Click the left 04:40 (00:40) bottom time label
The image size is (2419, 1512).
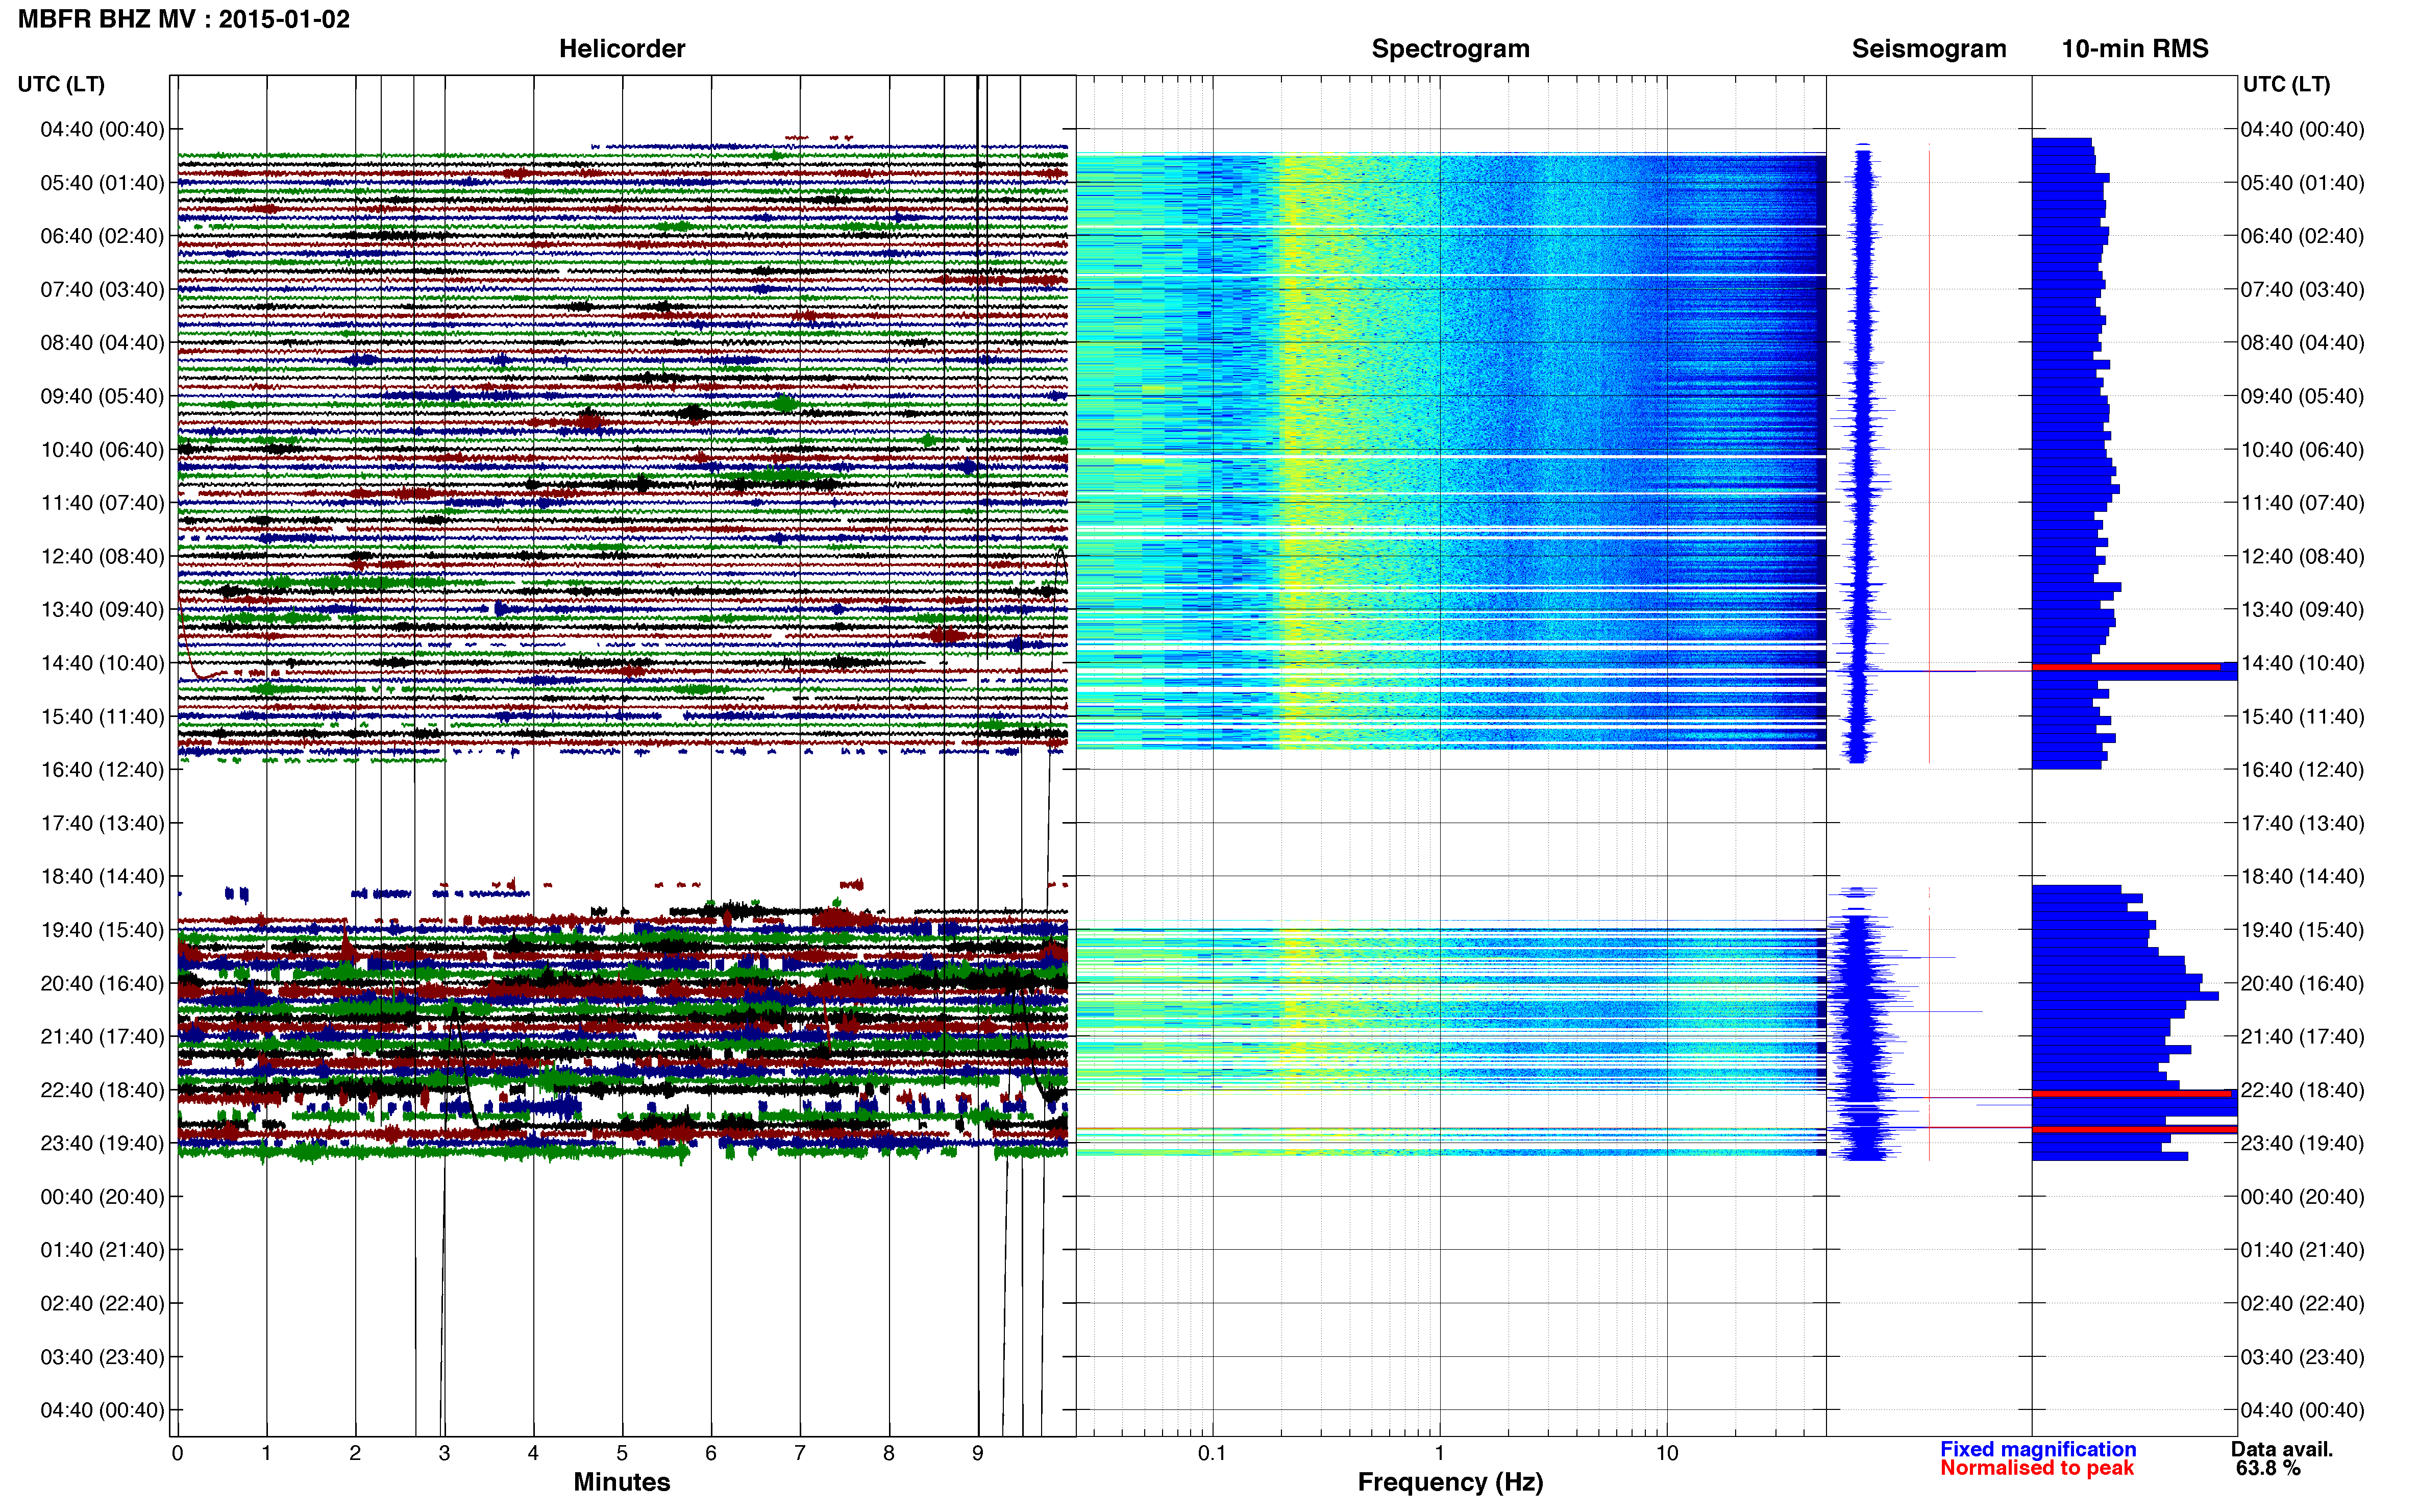[102, 1410]
